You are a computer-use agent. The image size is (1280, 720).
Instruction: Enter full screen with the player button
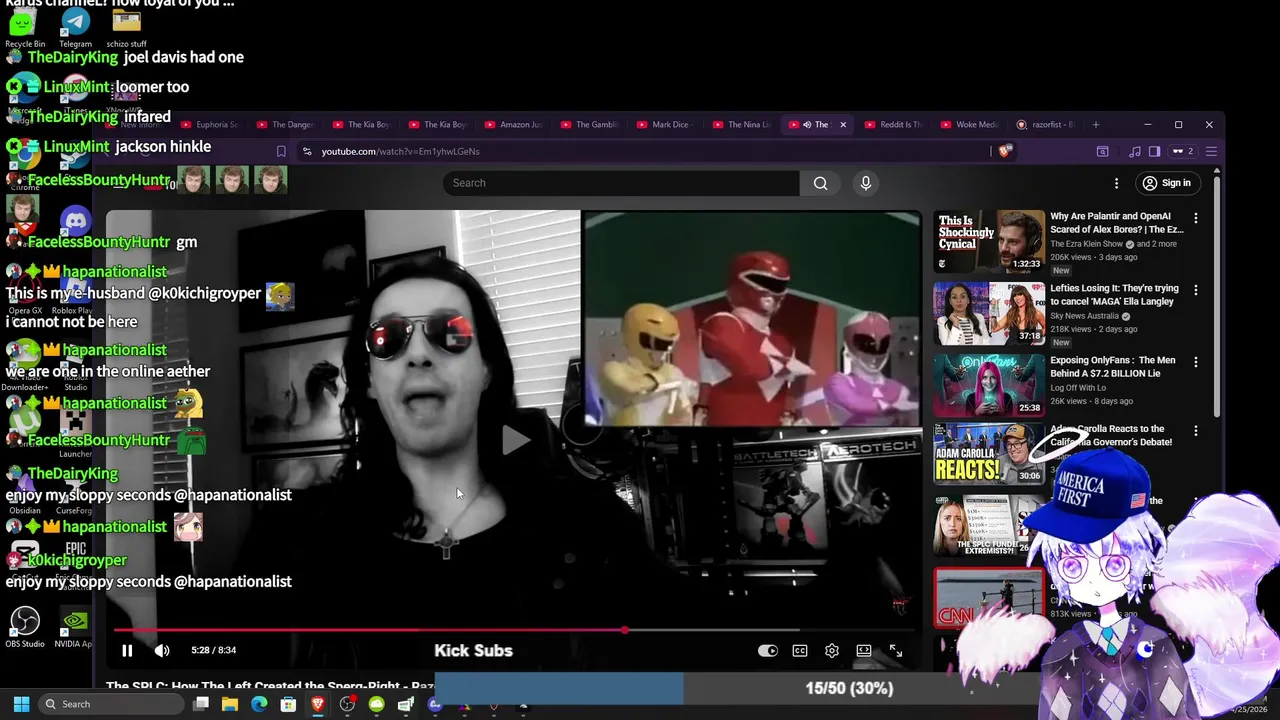[896, 650]
